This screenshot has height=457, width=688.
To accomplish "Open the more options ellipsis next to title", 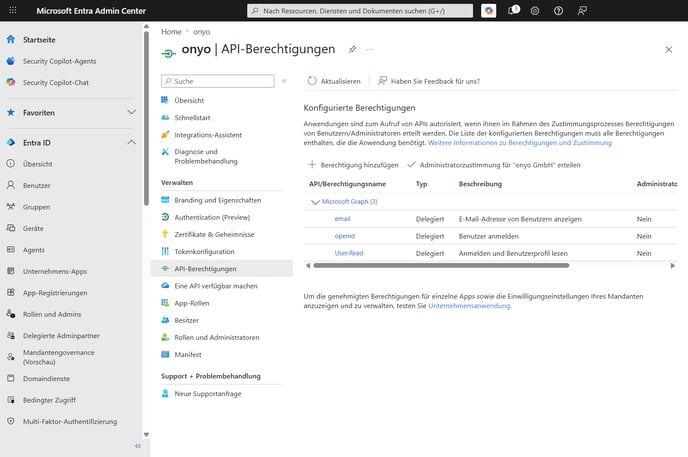I will click(x=369, y=50).
